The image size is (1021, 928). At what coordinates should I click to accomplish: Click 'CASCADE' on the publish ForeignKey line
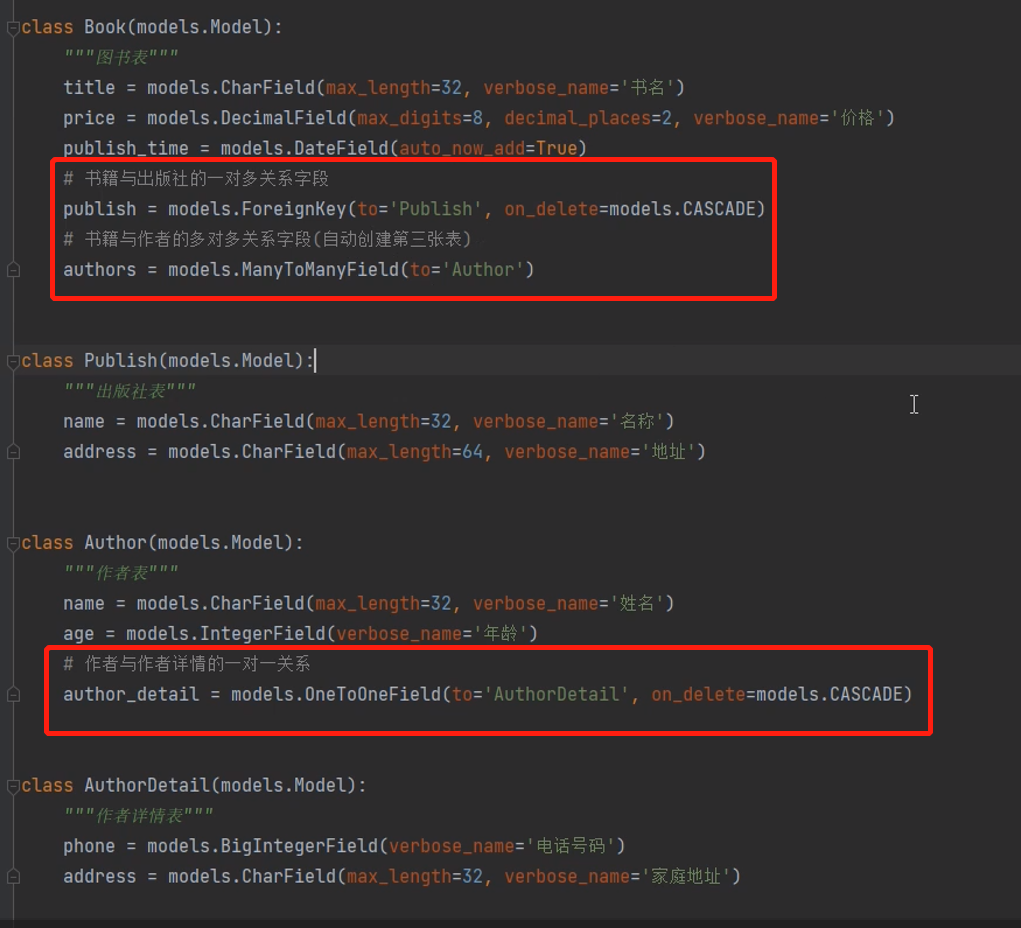coord(719,209)
